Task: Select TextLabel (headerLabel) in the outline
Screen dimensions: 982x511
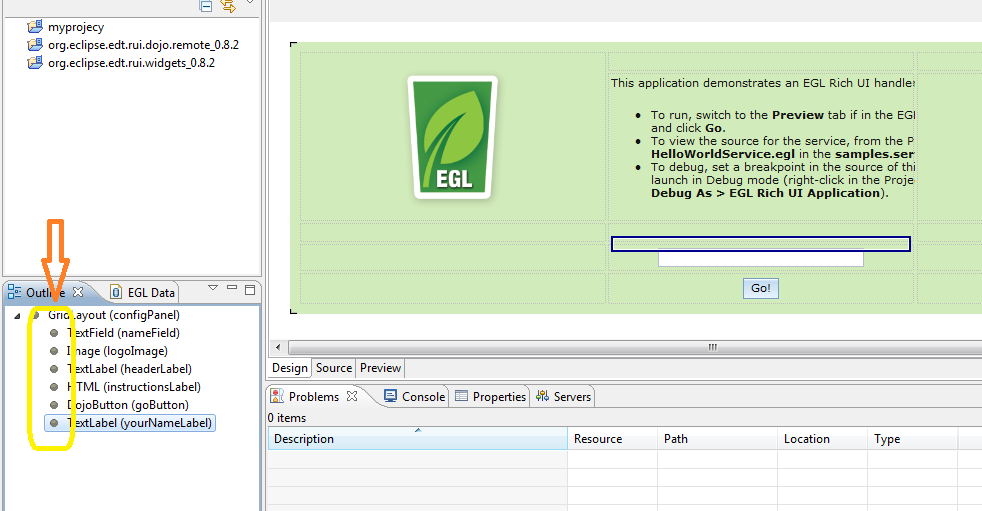Action: pyautogui.click(x=128, y=369)
